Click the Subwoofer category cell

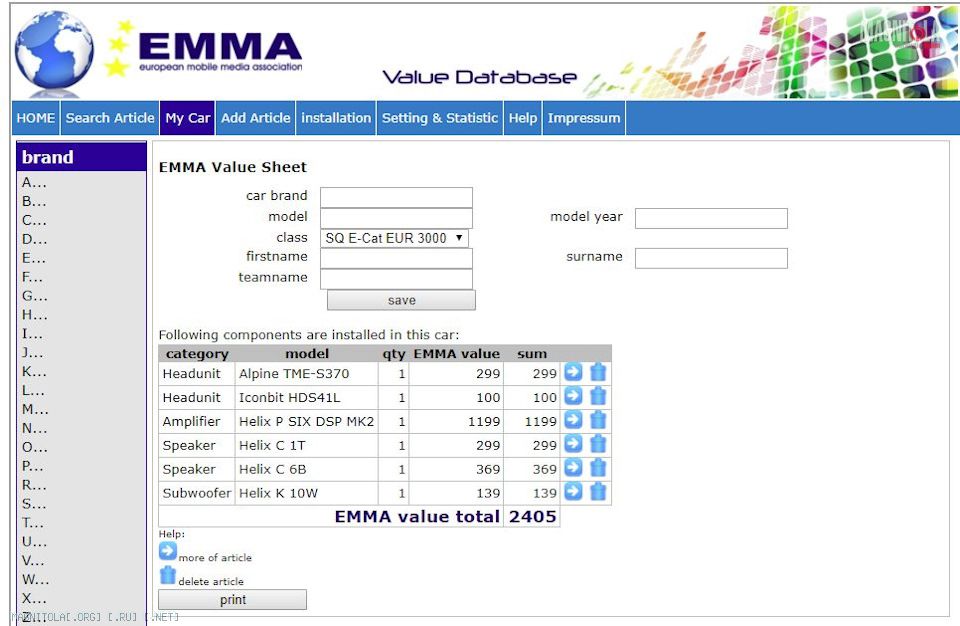pyautogui.click(x=197, y=493)
